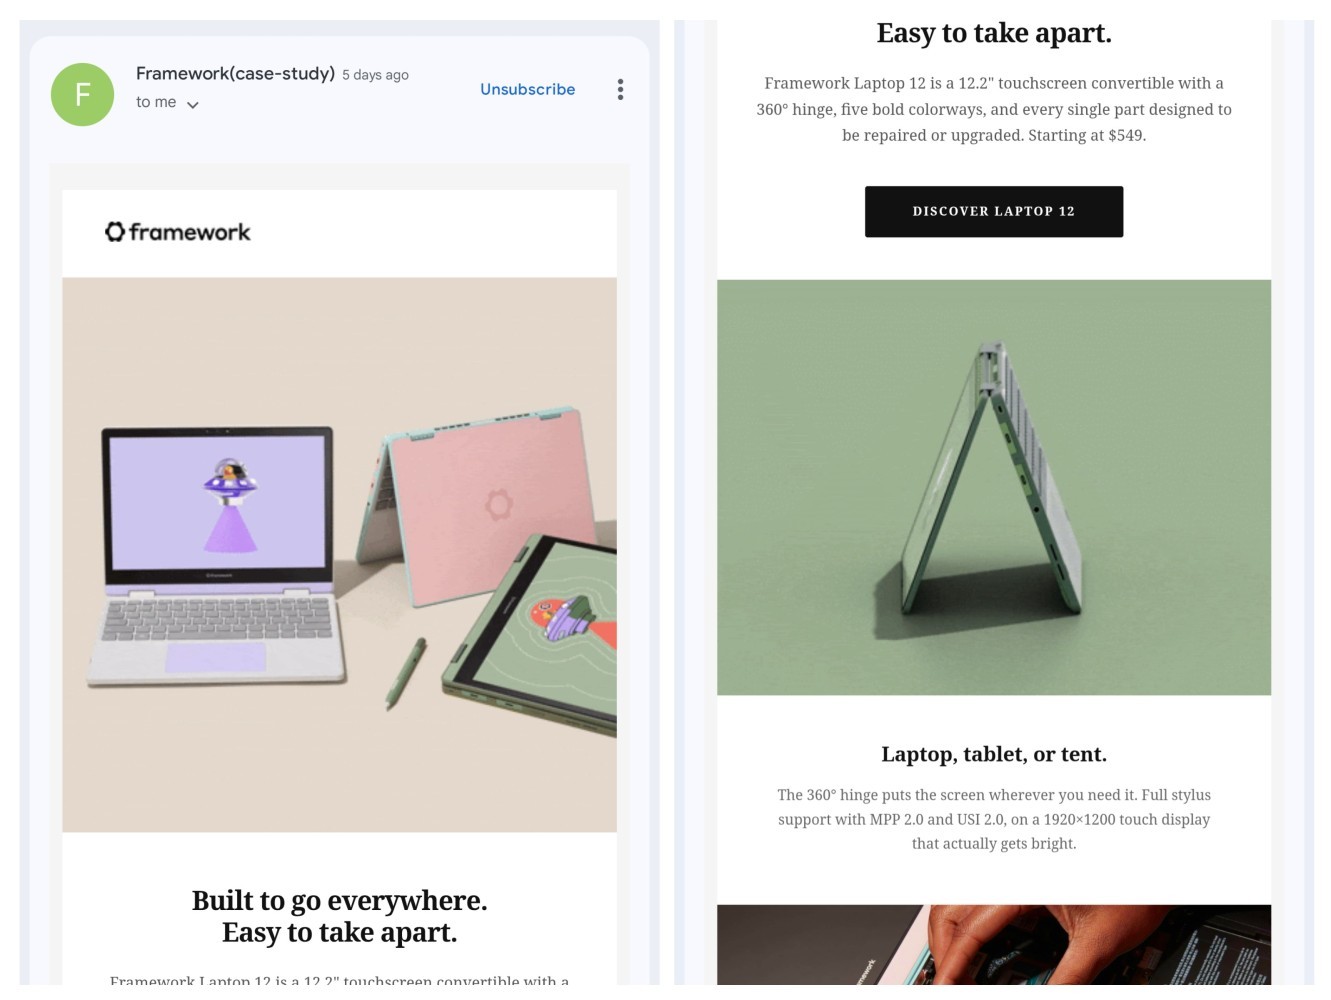Click the green F sender avatar
The width and height of the screenshot is (1331, 1000).
[x=82, y=94]
